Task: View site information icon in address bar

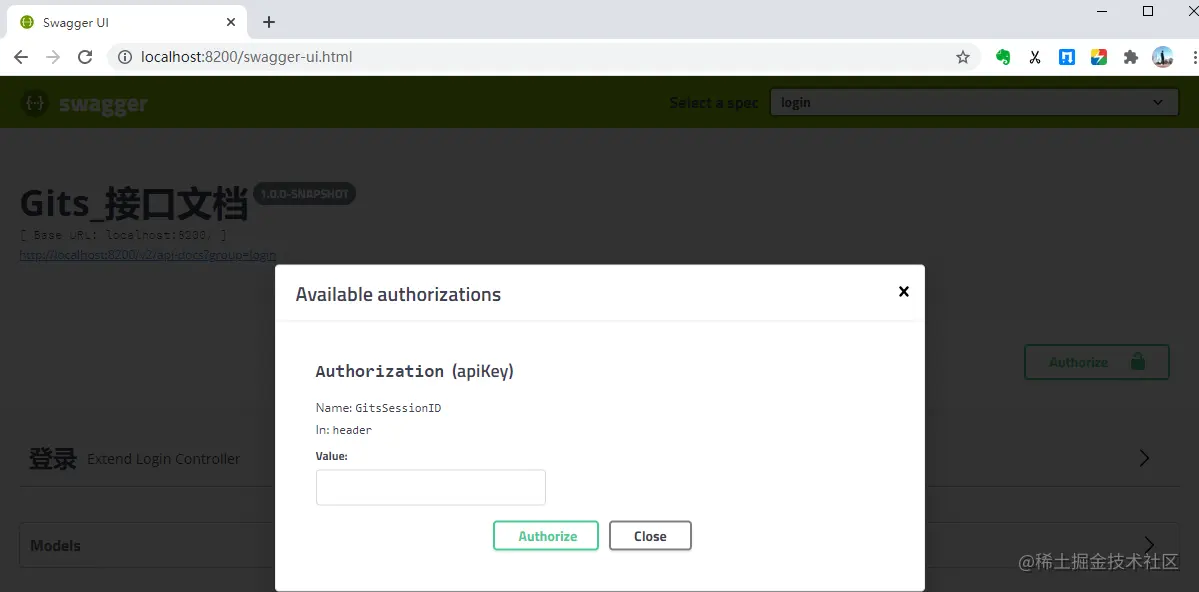Action: pos(125,57)
